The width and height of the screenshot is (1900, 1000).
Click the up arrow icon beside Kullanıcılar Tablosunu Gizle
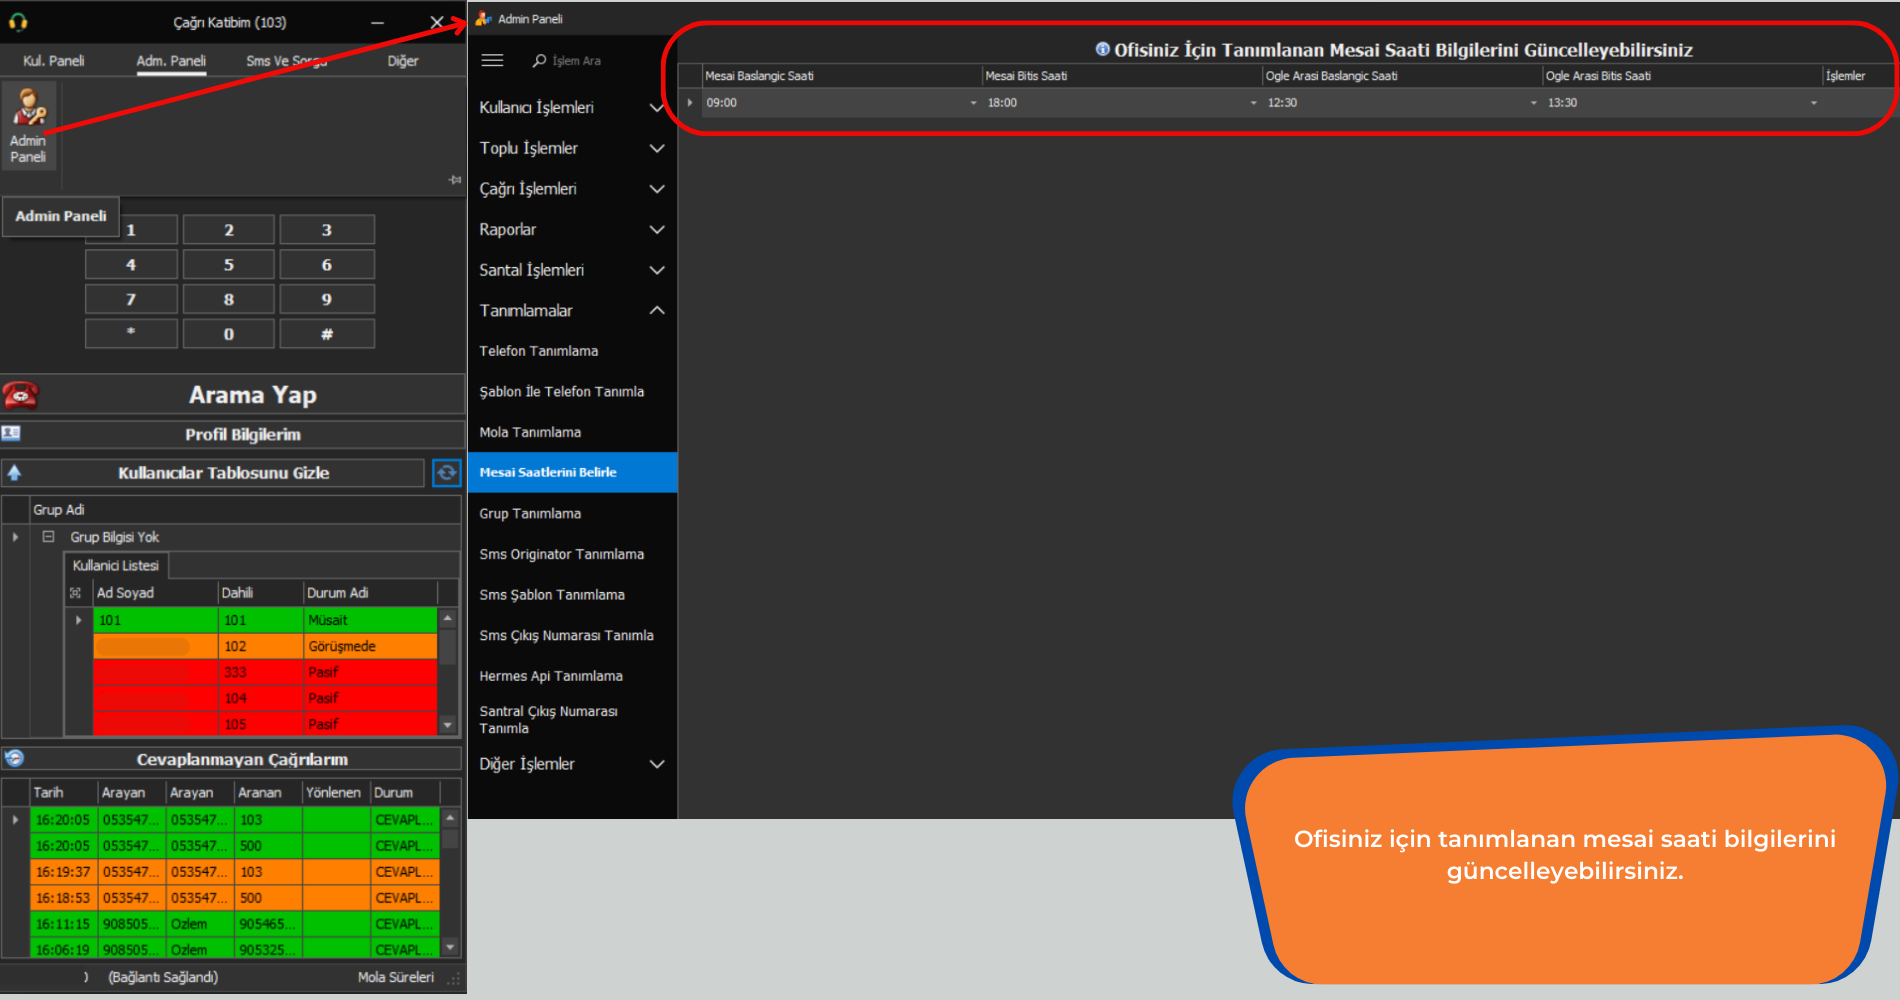15,473
